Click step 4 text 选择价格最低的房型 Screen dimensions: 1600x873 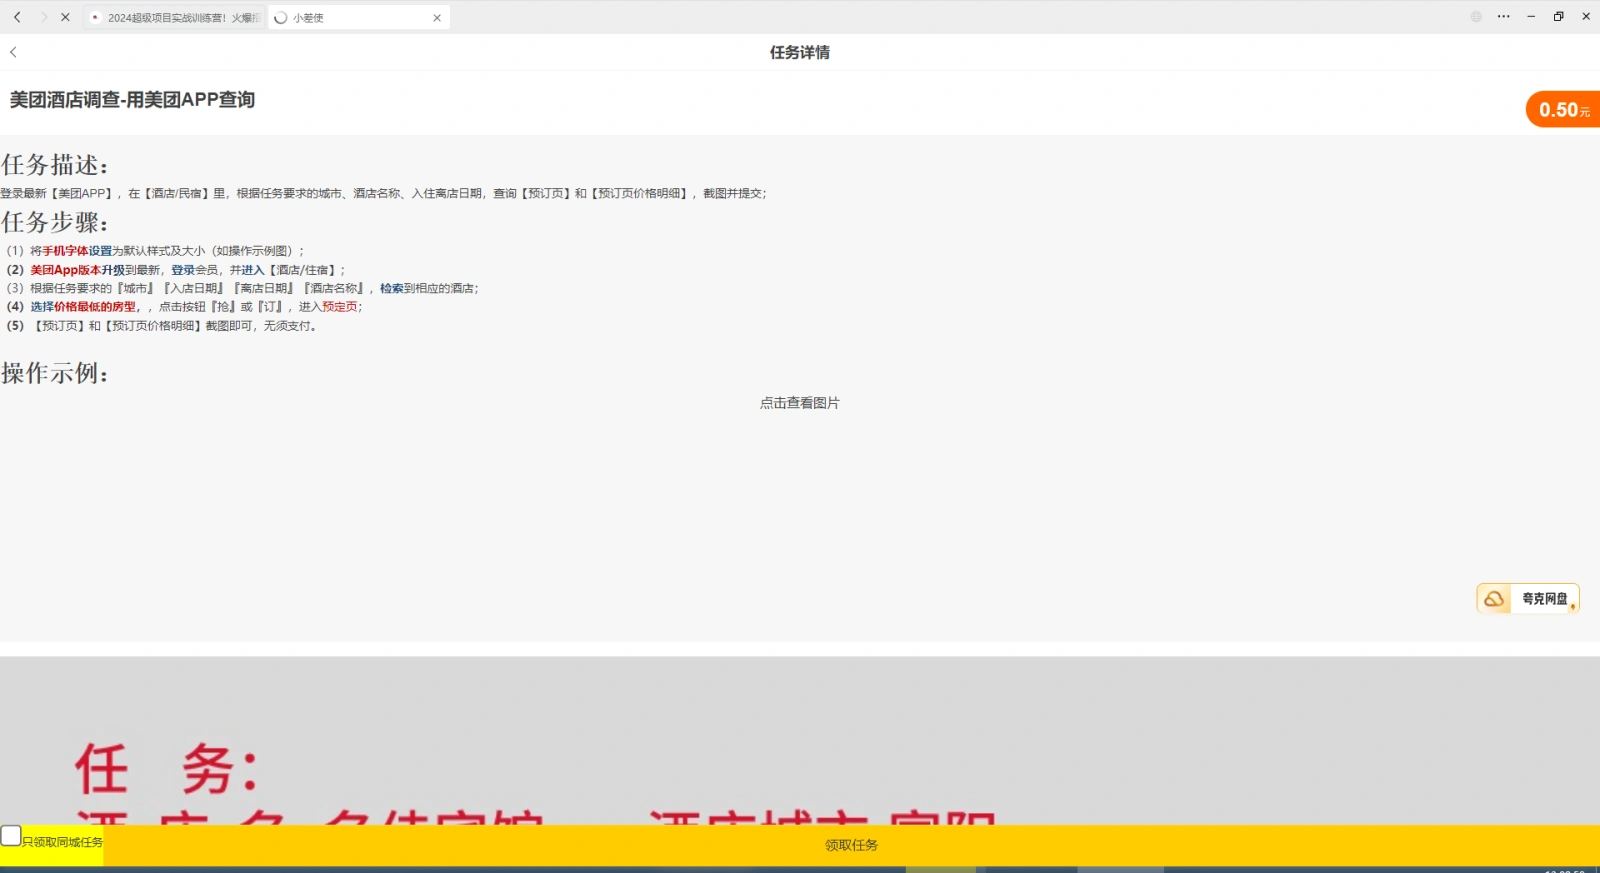click(x=84, y=307)
